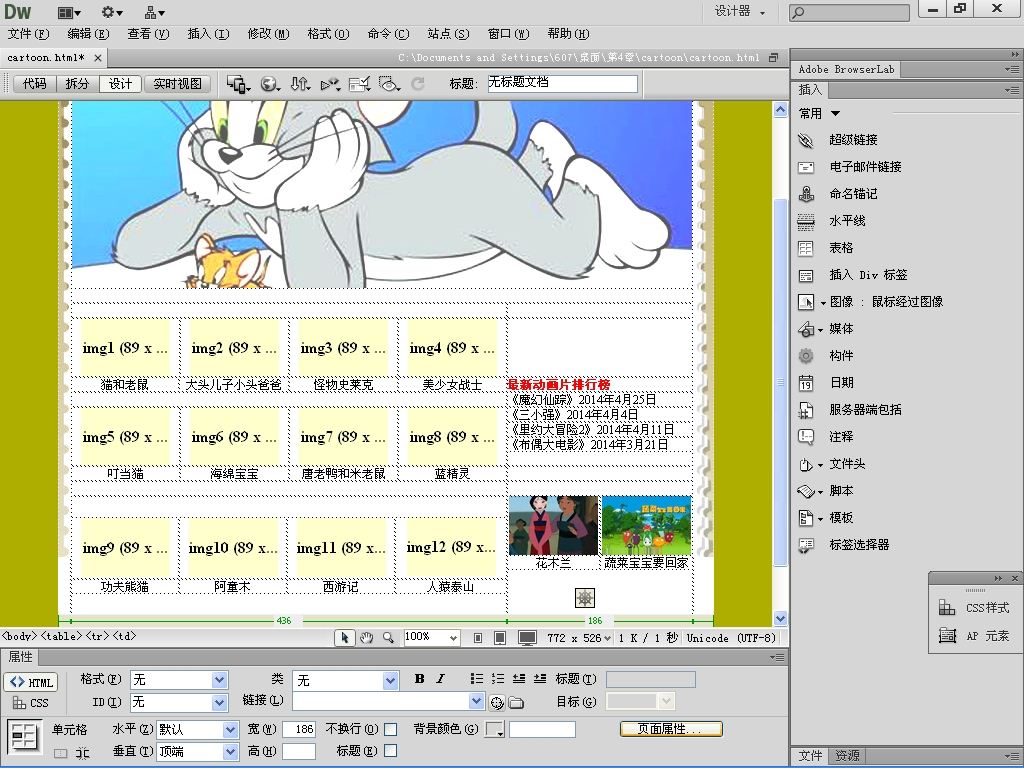Screen dimensions: 1024x768
Task: Click Insert Div Tag icon
Action: click(x=806, y=276)
